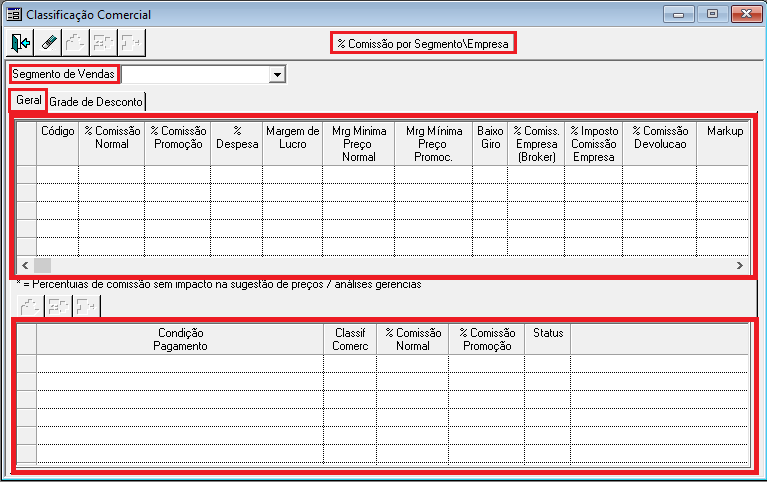Click % Comiss. Empresa (Broker) header

click(x=536, y=144)
